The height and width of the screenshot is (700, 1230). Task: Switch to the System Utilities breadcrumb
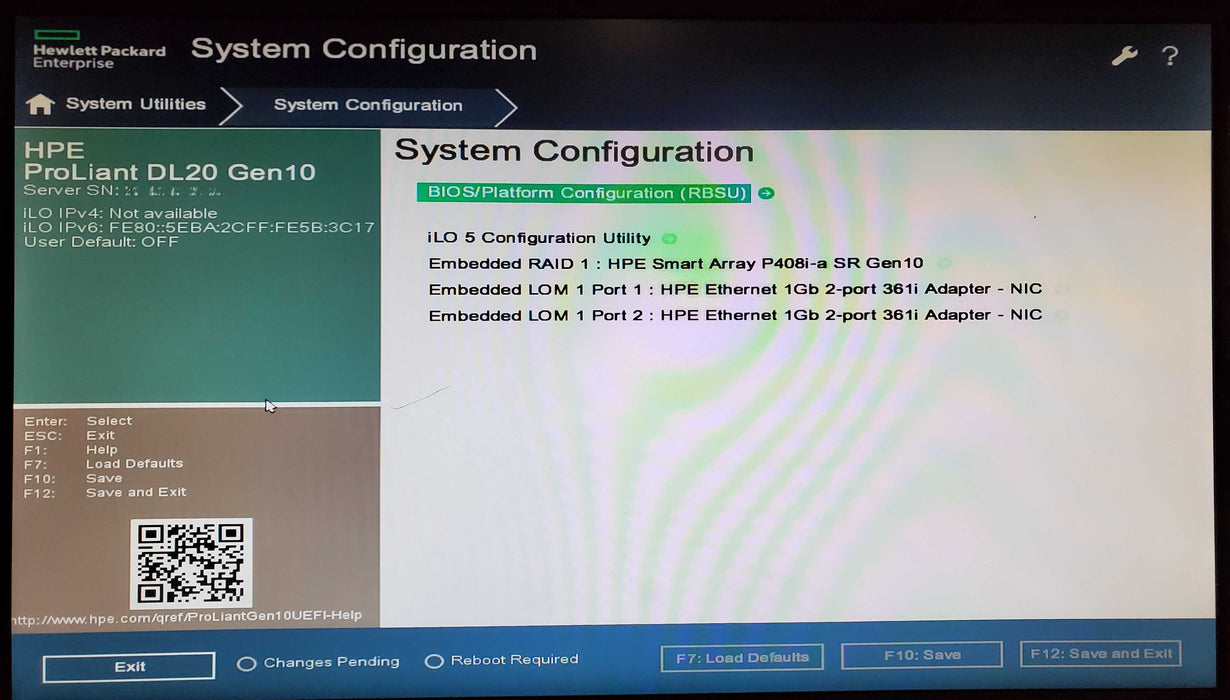135,103
